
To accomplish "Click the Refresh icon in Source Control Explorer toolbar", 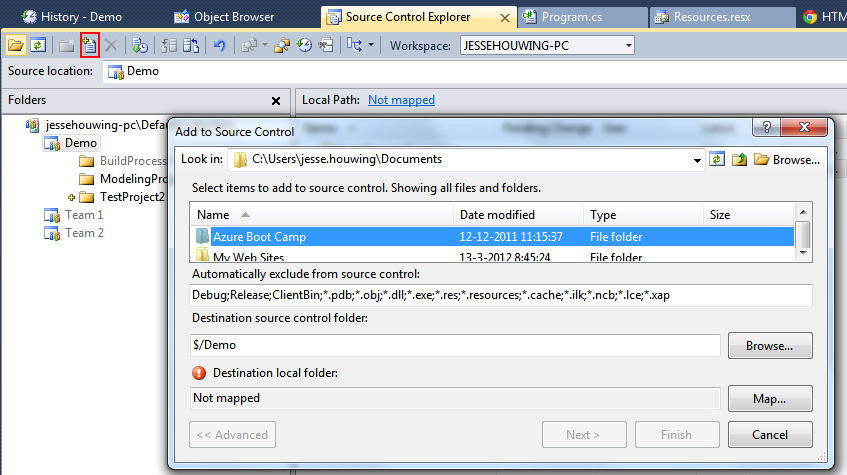I will [x=38, y=45].
